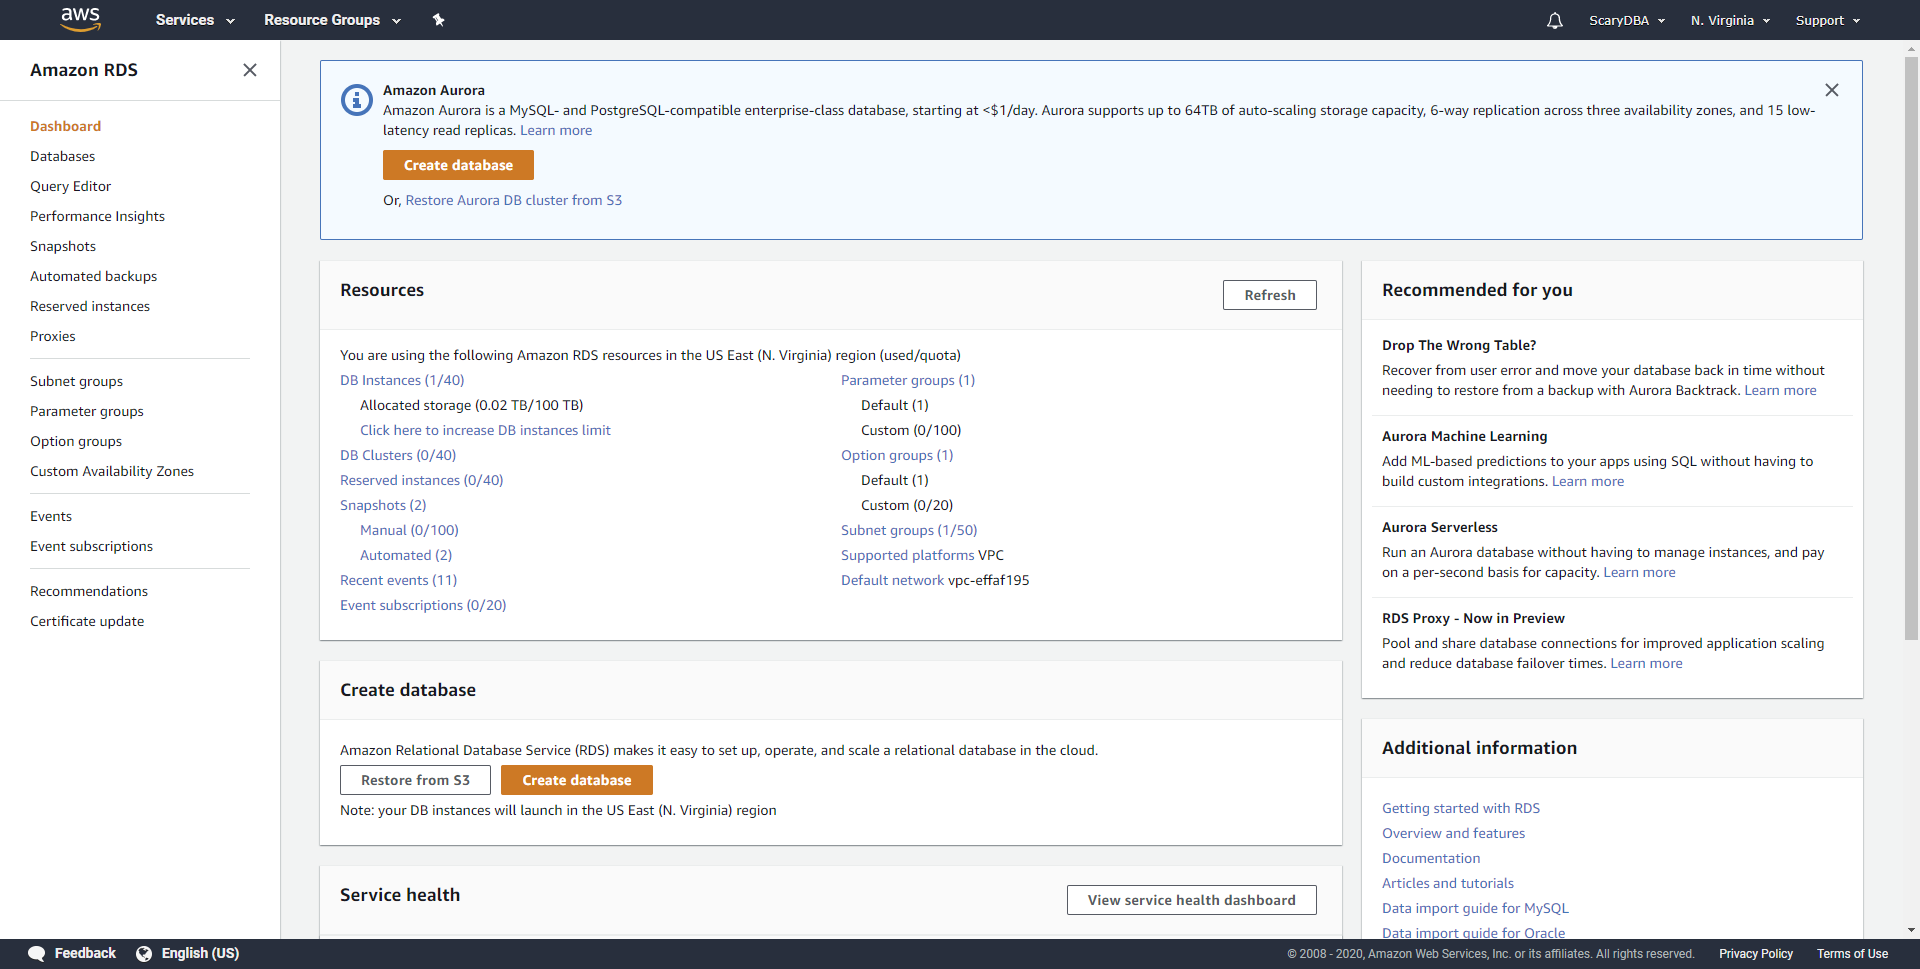1920x969 pixels.
Task: Open Performance Insights in sidebar
Action: point(97,216)
